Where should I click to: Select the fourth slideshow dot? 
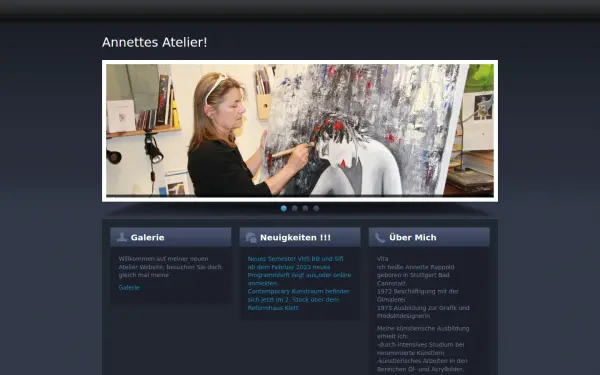coord(316,208)
